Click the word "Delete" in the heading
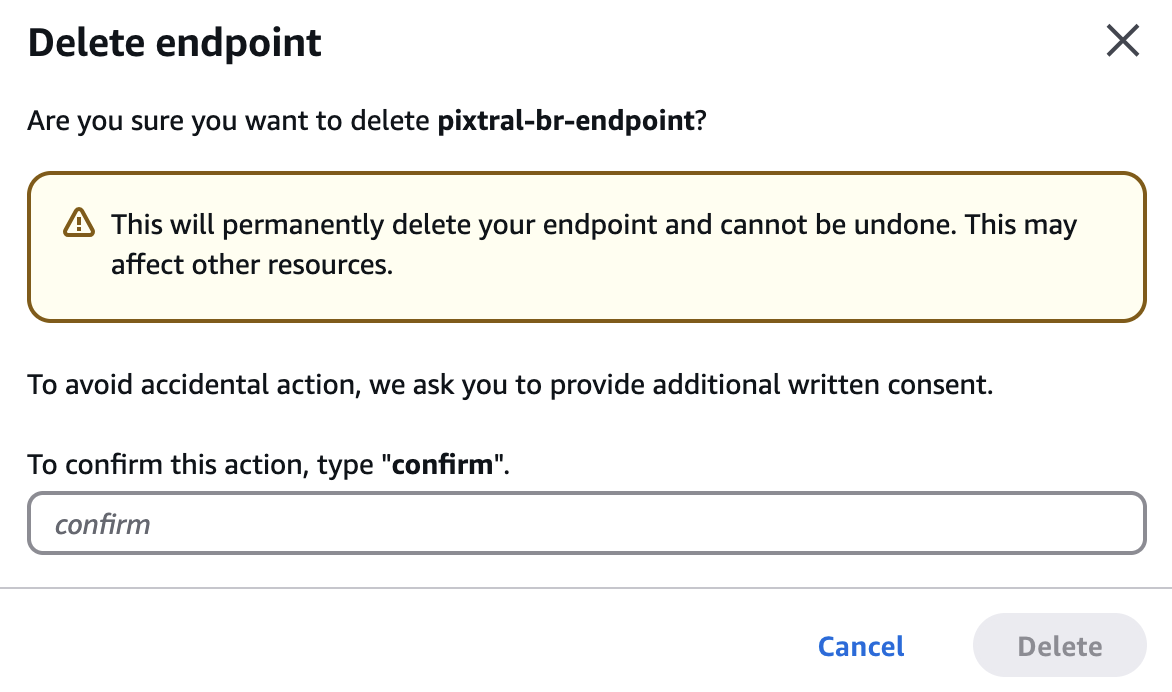Image resolution: width=1172 pixels, height=692 pixels. coord(80,44)
